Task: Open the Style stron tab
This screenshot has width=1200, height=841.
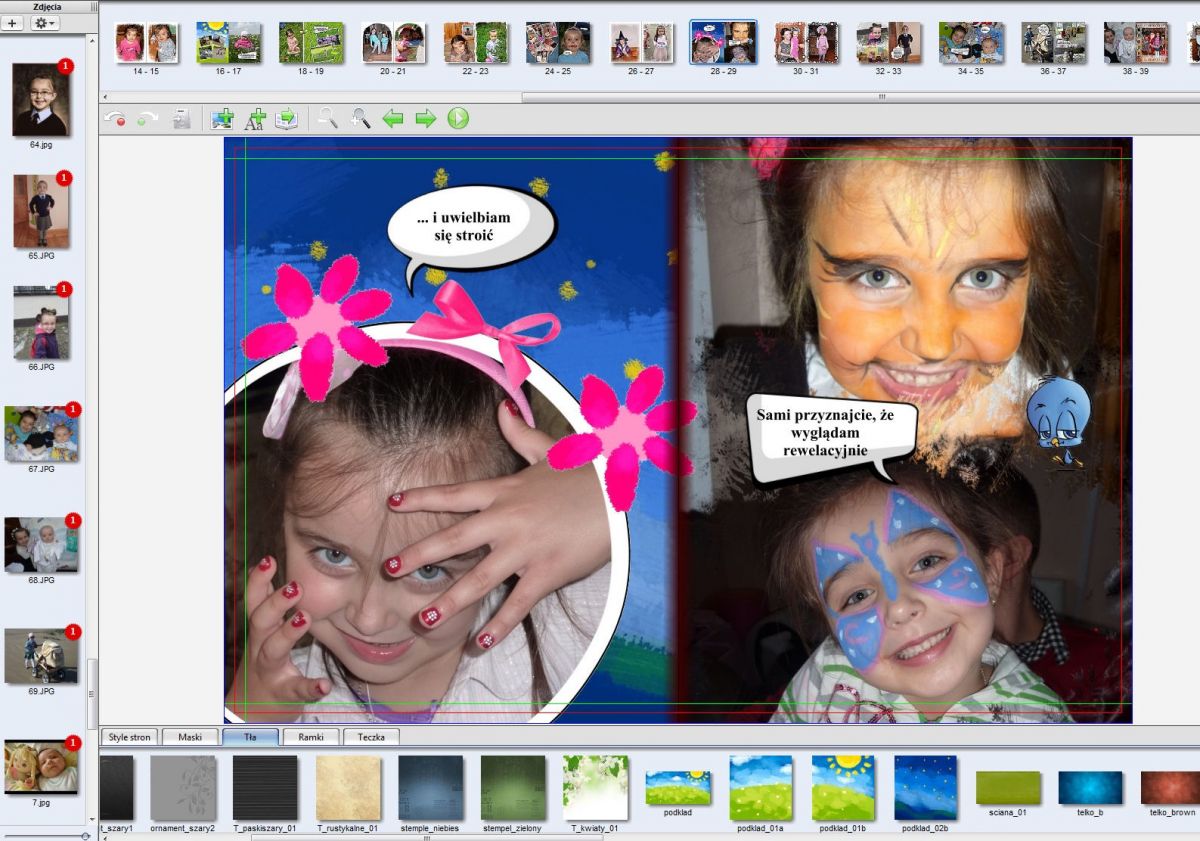Action: pyautogui.click(x=129, y=737)
